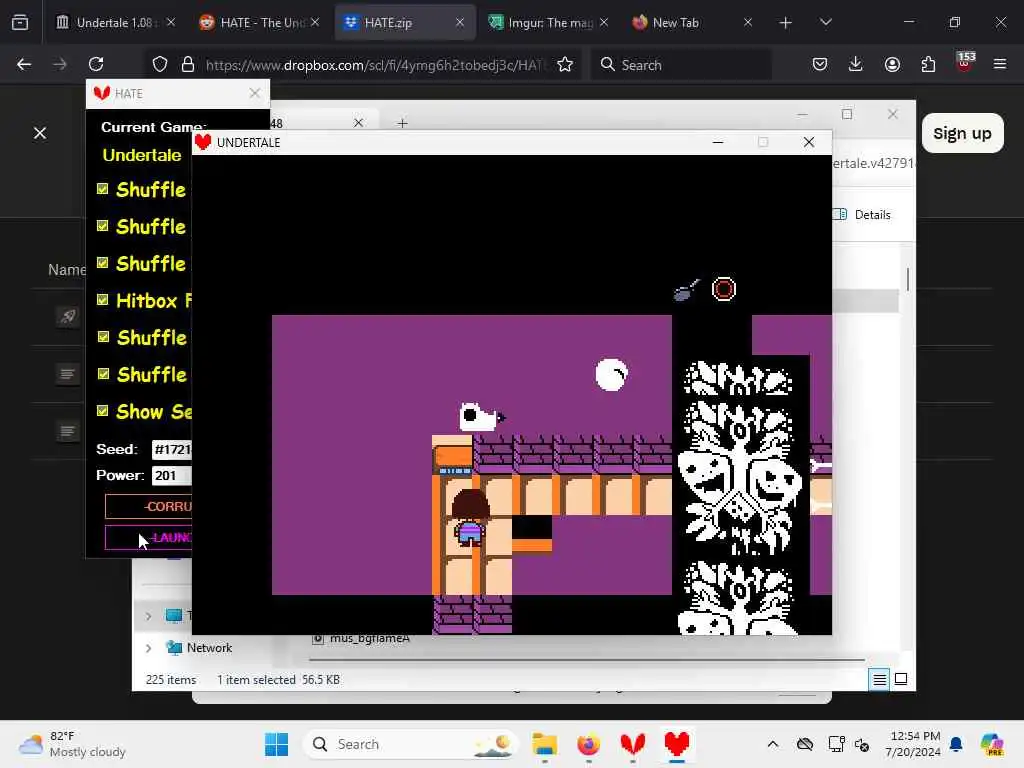
Task: Open the browser extensions puzzle icon
Action: pyautogui.click(x=928, y=64)
